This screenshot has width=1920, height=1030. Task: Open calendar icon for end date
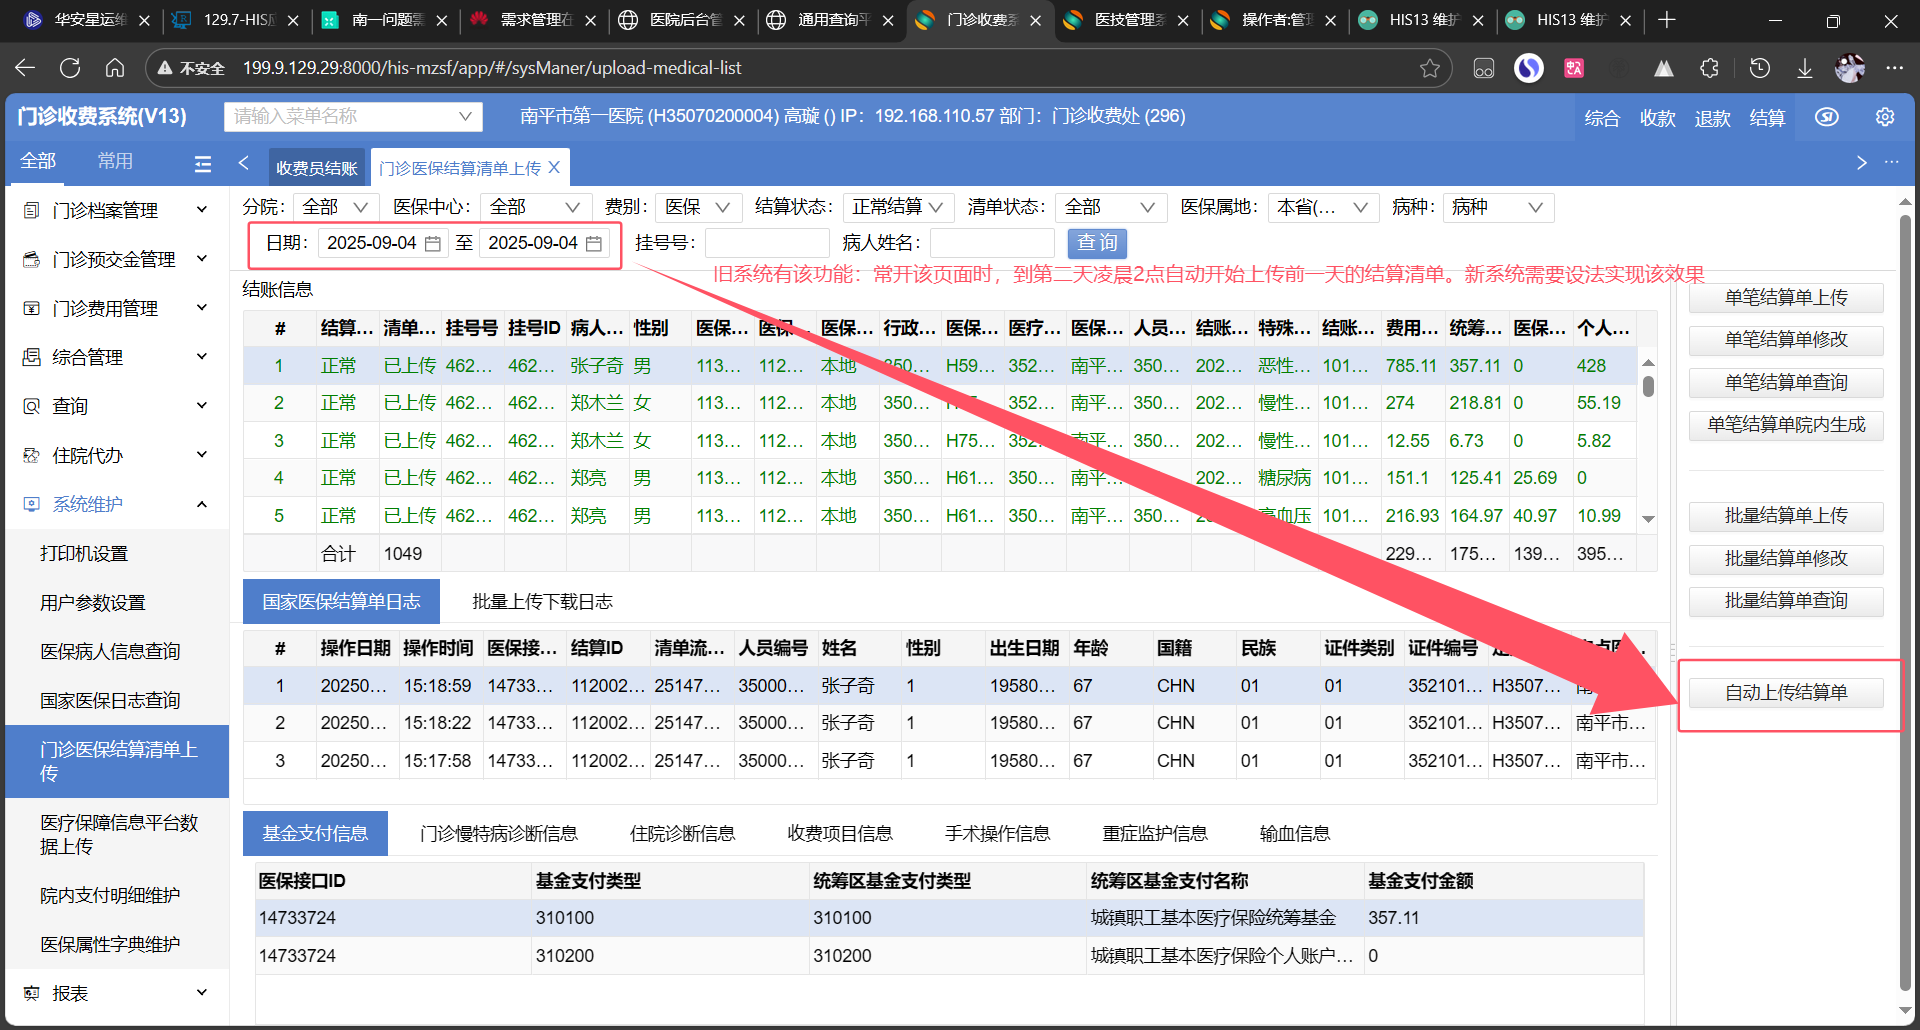pos(594,243)
